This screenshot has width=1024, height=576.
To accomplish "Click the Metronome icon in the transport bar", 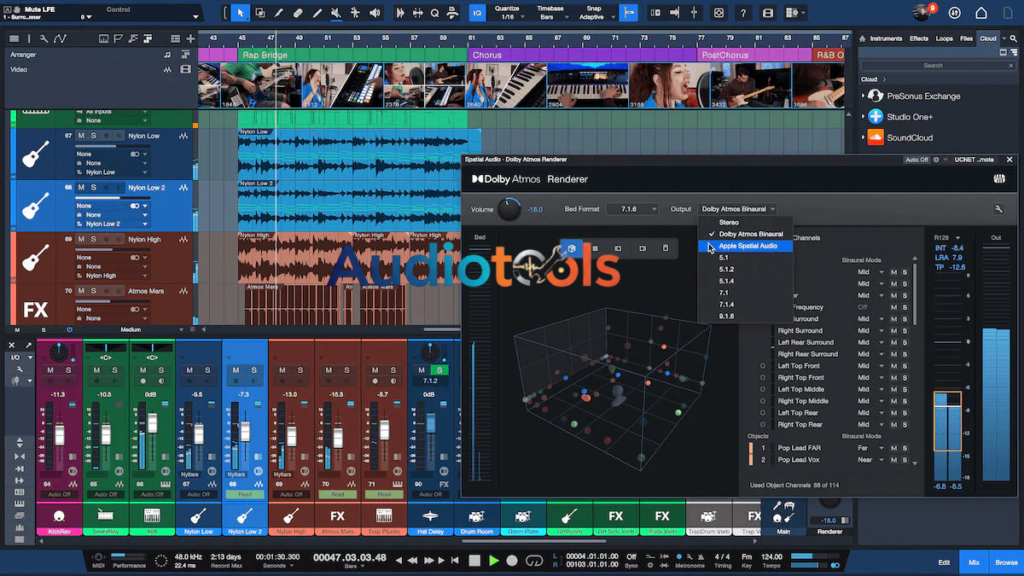I will [701, 558].
